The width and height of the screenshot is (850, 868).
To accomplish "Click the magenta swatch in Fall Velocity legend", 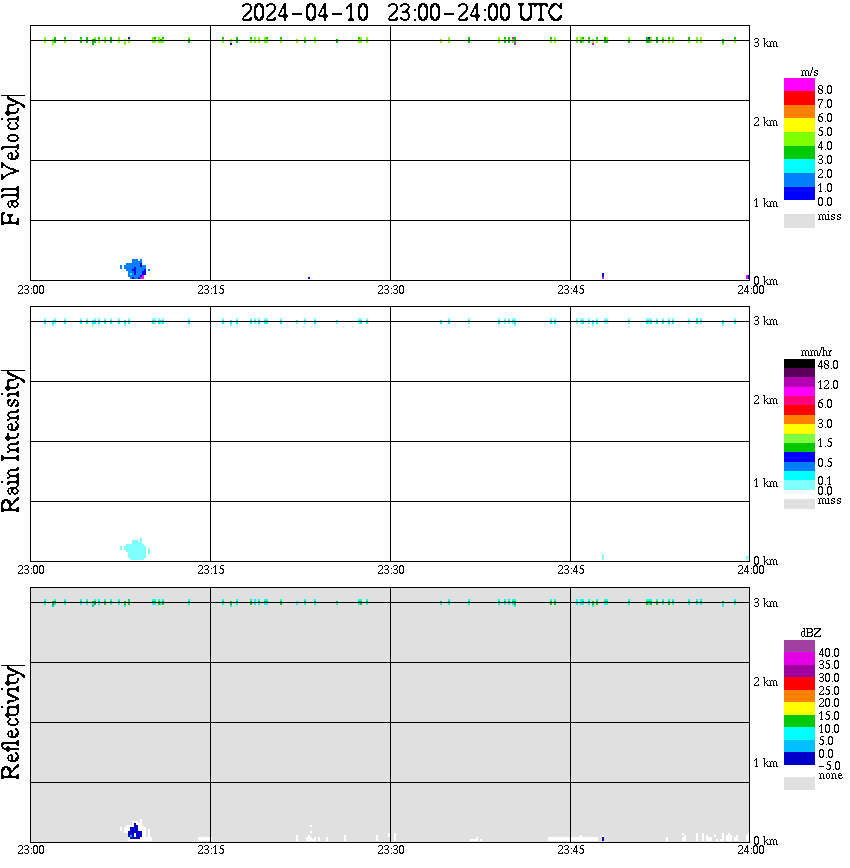I will click(799, 85).
